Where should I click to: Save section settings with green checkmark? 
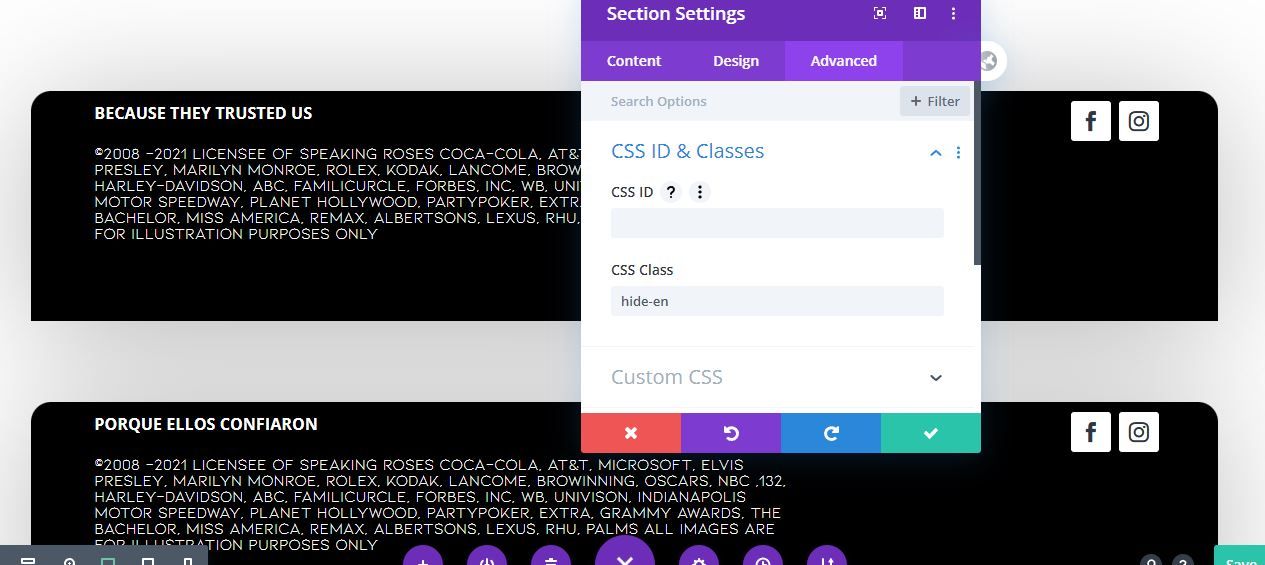(931, 433)
